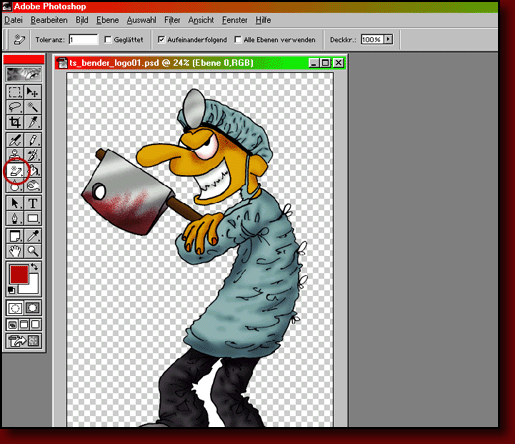Minimize the ts_bender_logo01.psd document window

click(313, 63)
